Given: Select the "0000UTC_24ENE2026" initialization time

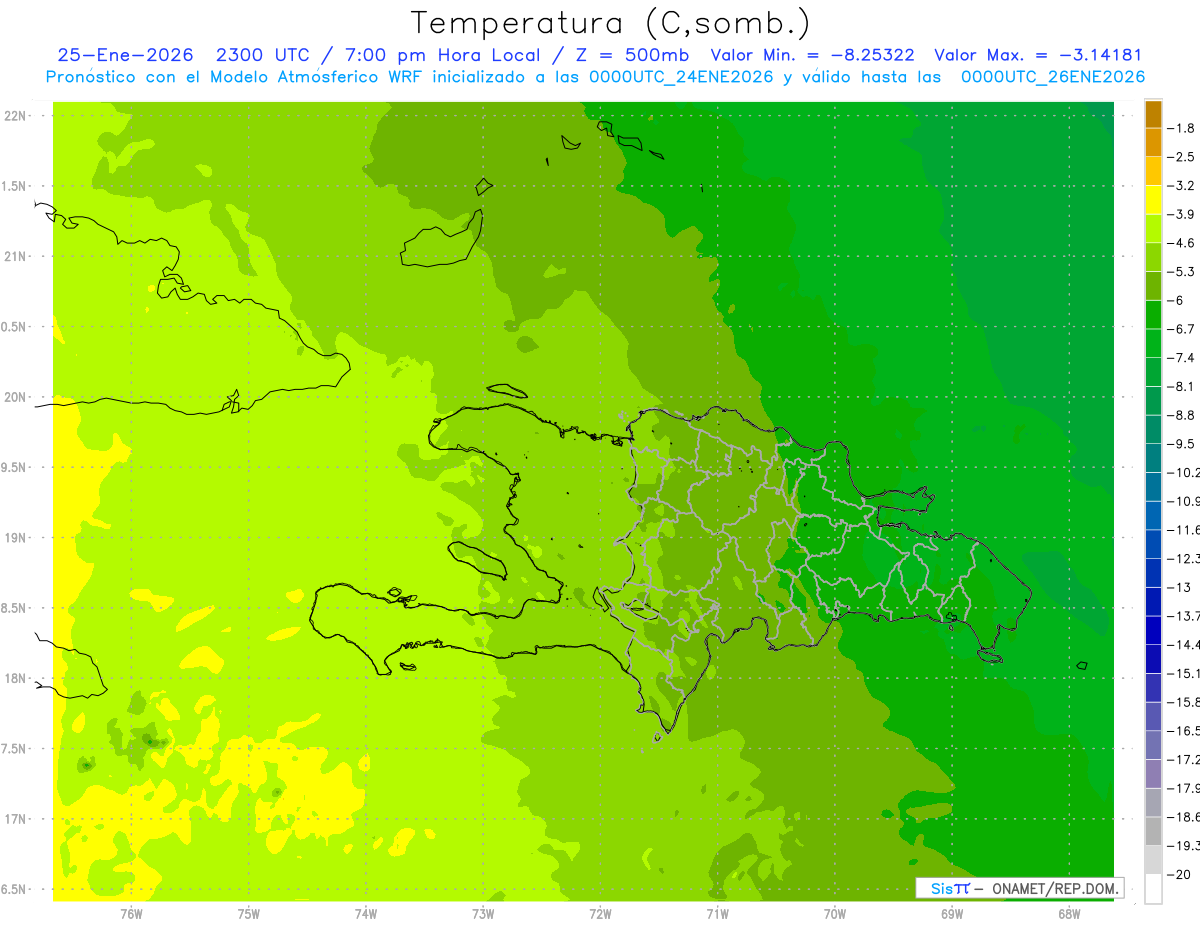Looking at the screenshot, I should tap(681, 77).
